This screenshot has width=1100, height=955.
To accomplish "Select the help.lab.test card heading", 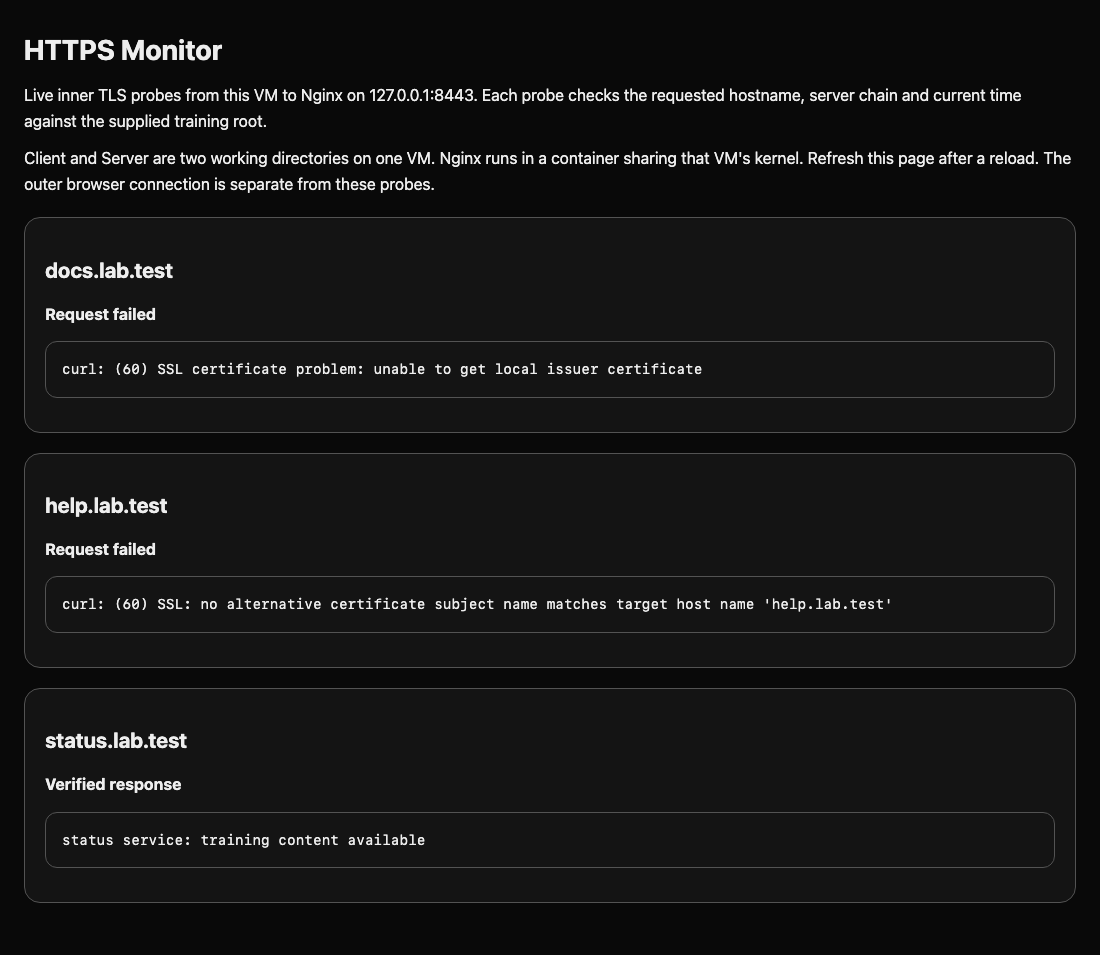I will 106,506.
